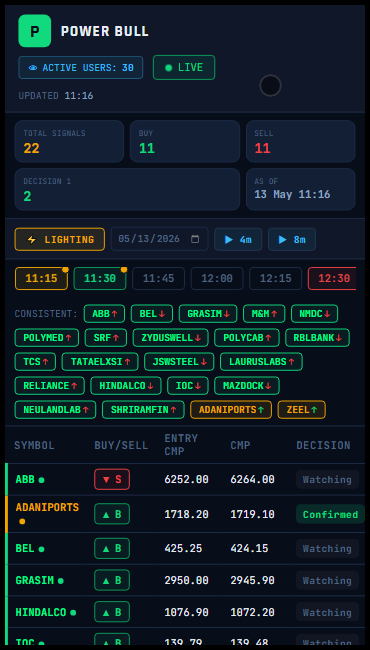This screenshot has height=650, width=370.
Task: Click the Total Signals 22 card
Action: click(69, 141)
